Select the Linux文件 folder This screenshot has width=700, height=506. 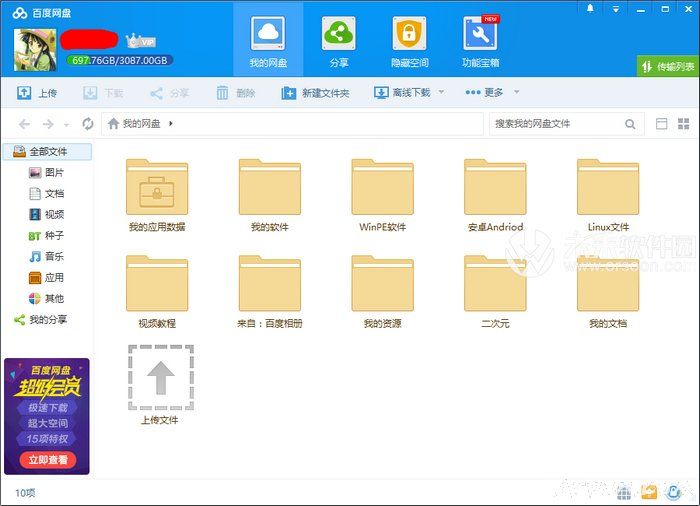pos(608,195)
